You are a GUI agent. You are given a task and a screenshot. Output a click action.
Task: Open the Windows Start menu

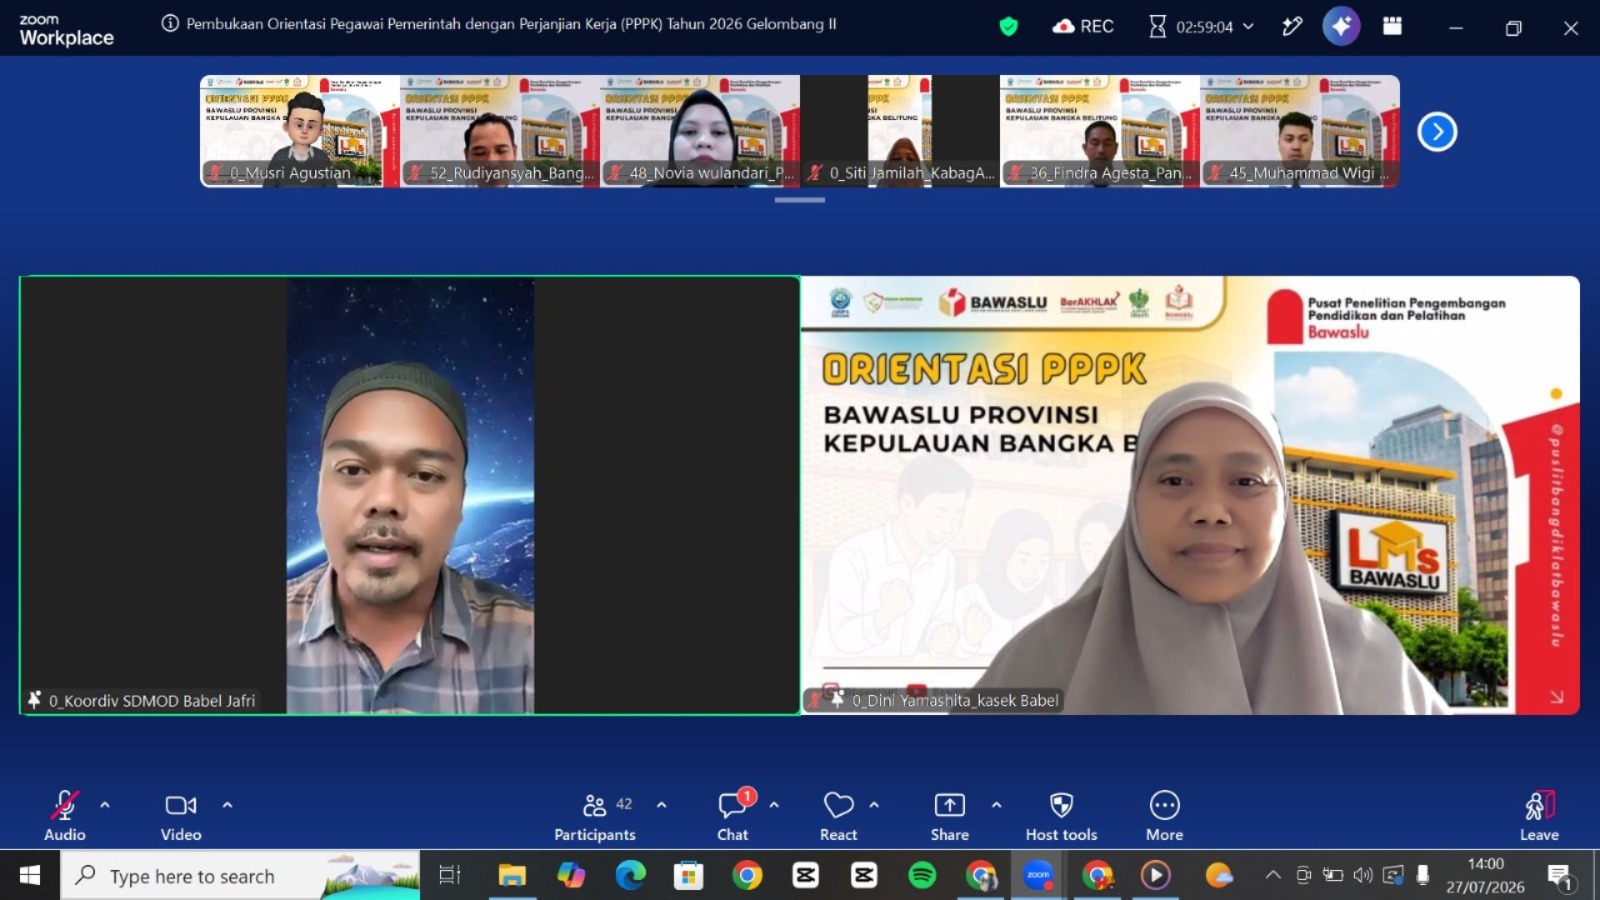(30, 876)
